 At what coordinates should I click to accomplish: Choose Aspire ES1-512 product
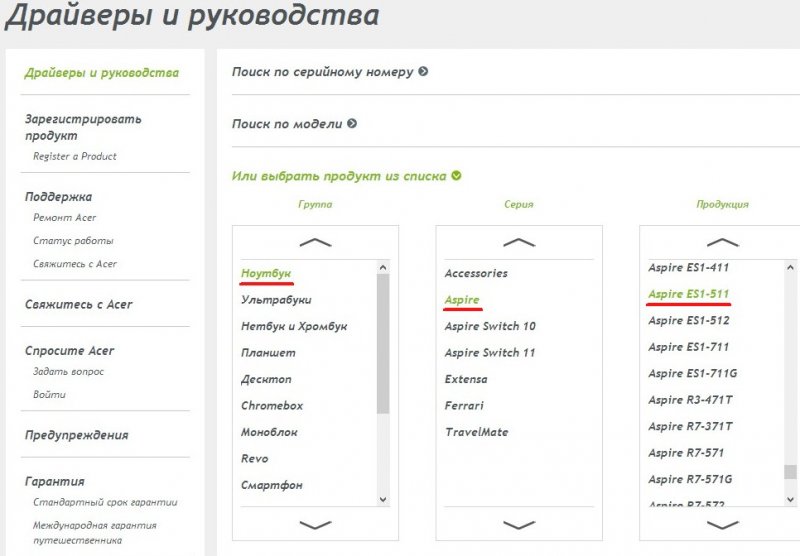tap(688, 321)
